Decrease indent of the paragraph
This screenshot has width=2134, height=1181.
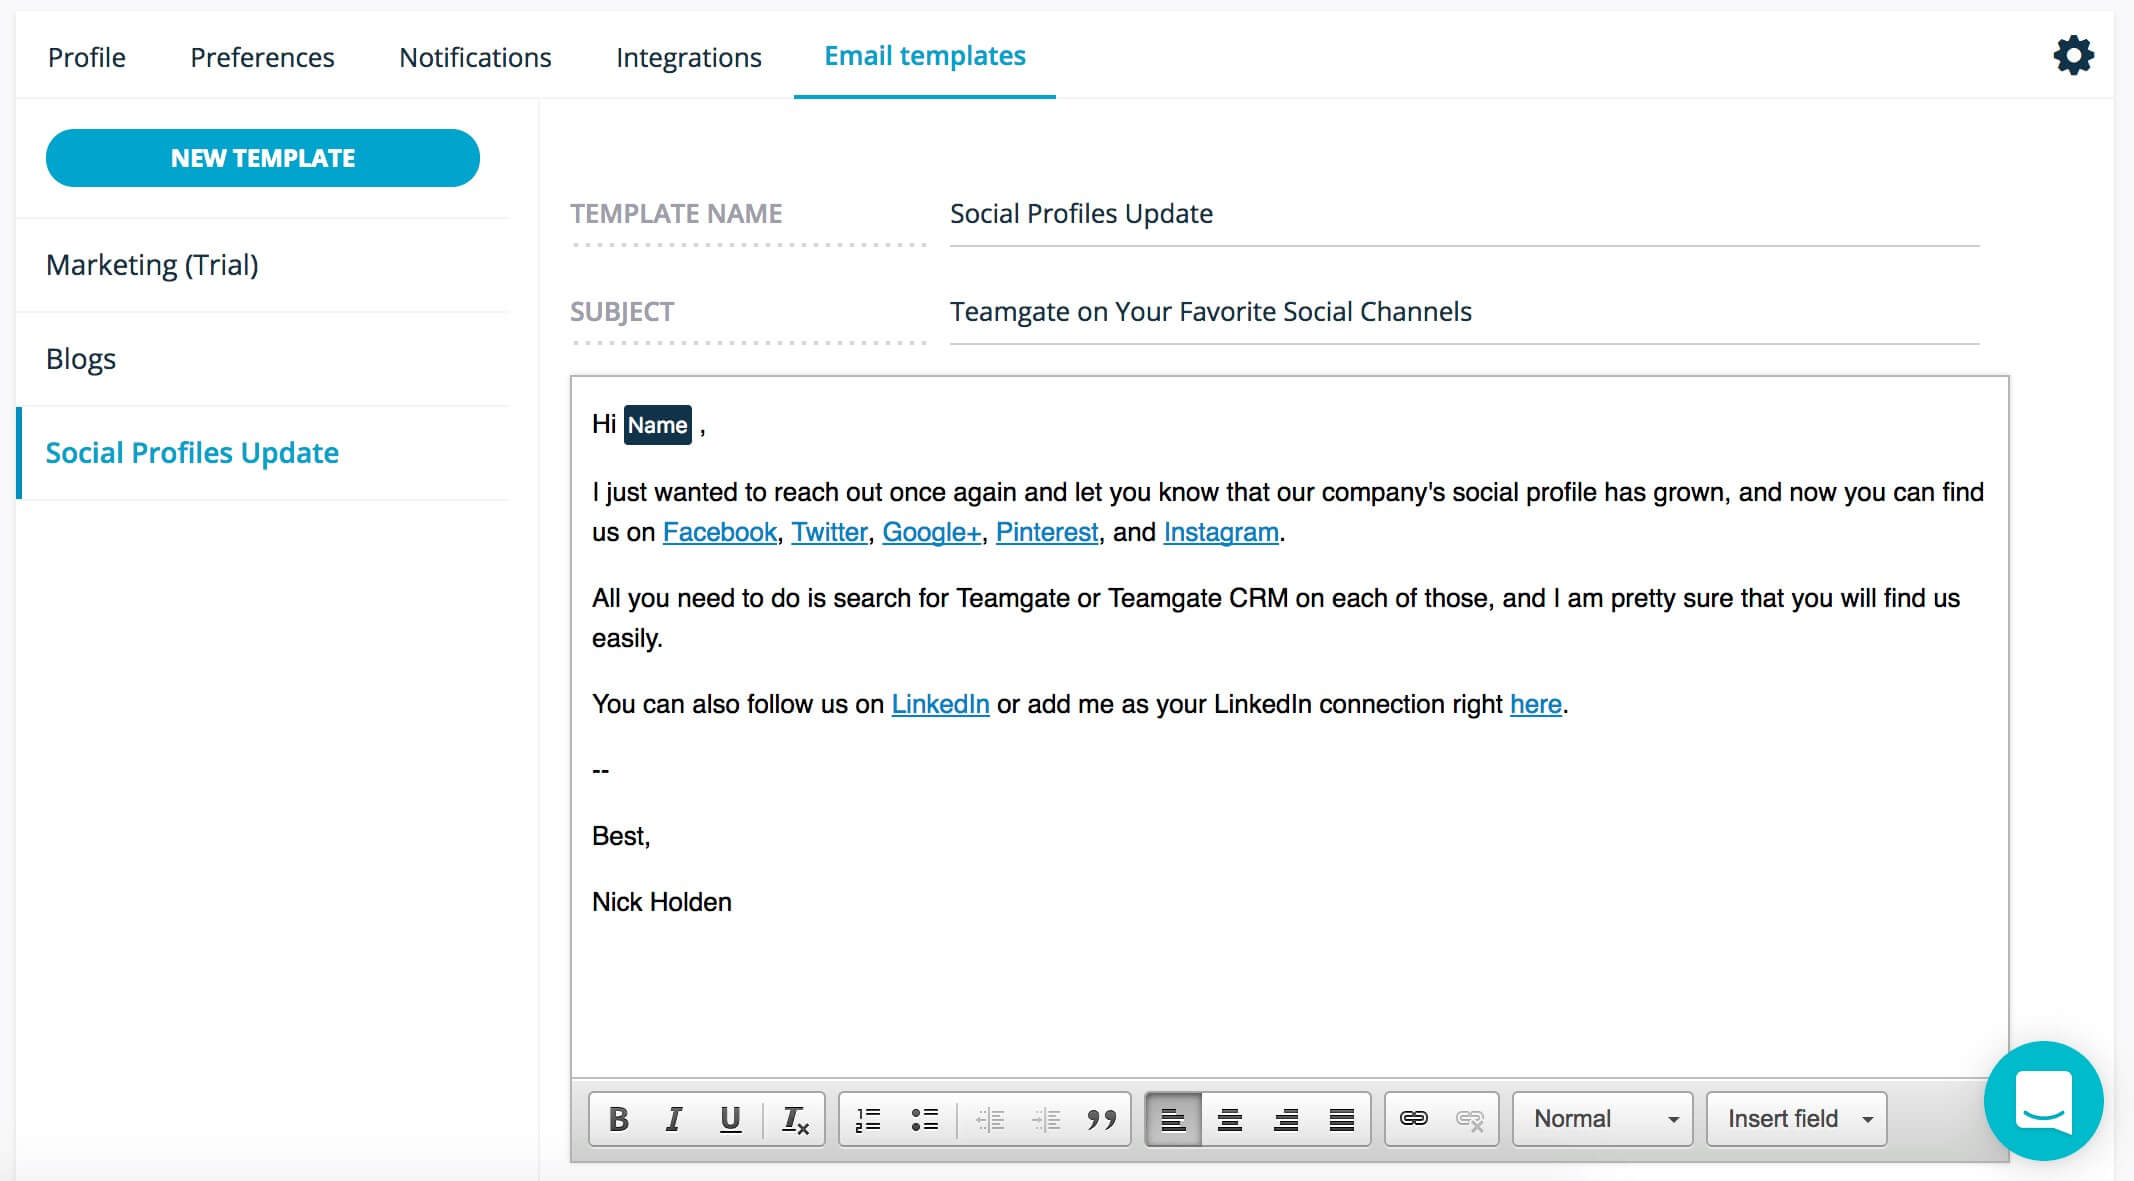pyautogui.click(x=990, y=1119)
